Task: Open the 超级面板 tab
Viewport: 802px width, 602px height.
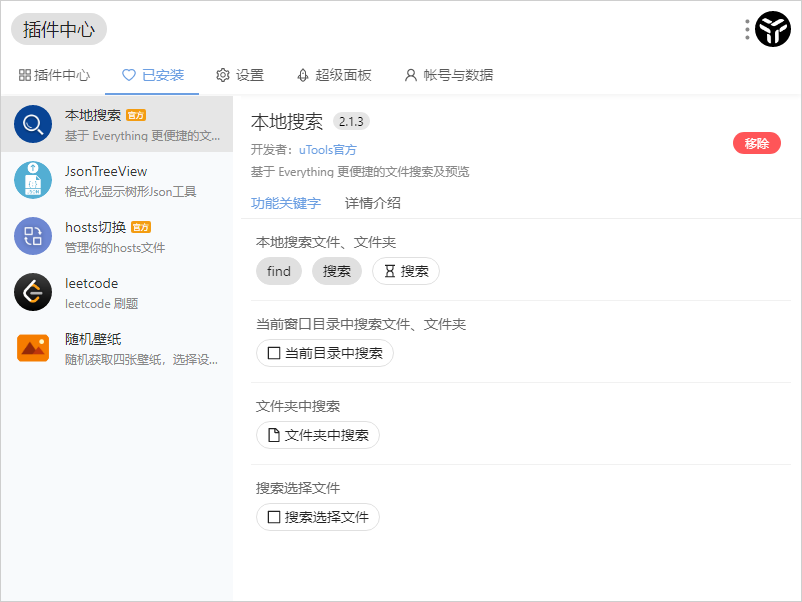Action: pos(334,75)
